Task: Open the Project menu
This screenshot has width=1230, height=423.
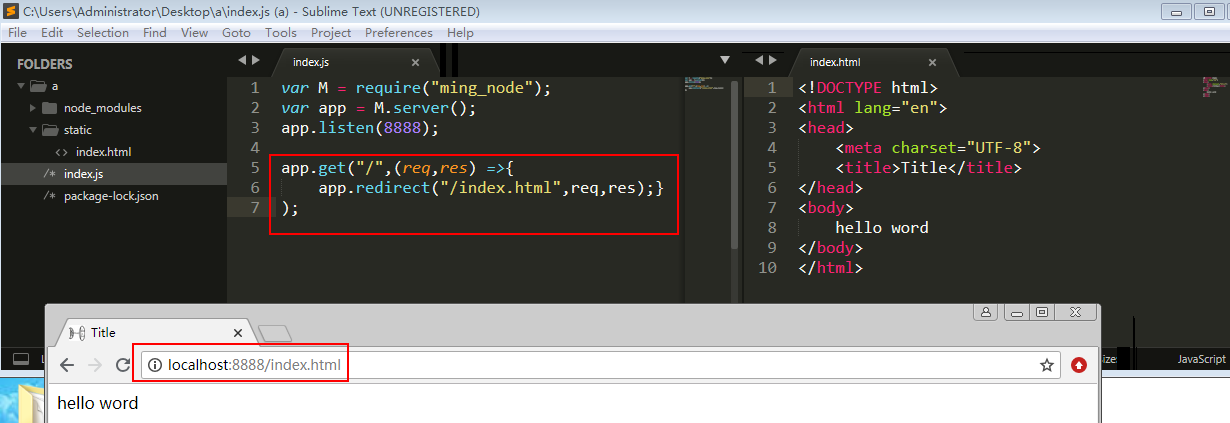Action: point(331,32)
